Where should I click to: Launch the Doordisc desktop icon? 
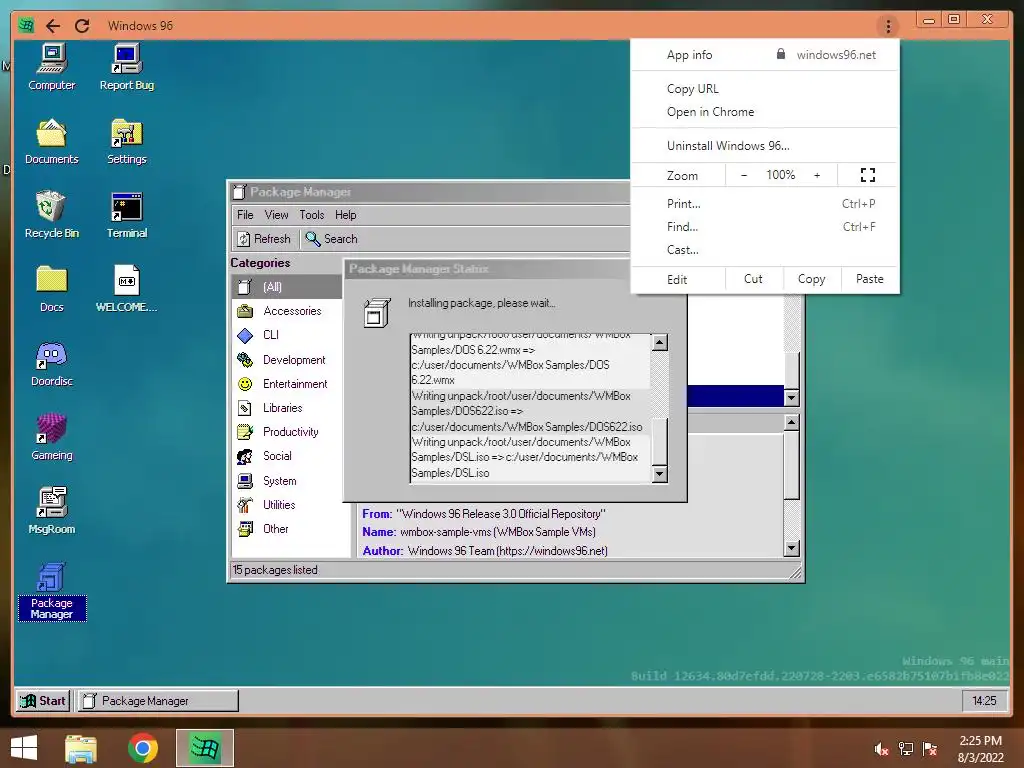pyautogui.click(x=52, y=364)
